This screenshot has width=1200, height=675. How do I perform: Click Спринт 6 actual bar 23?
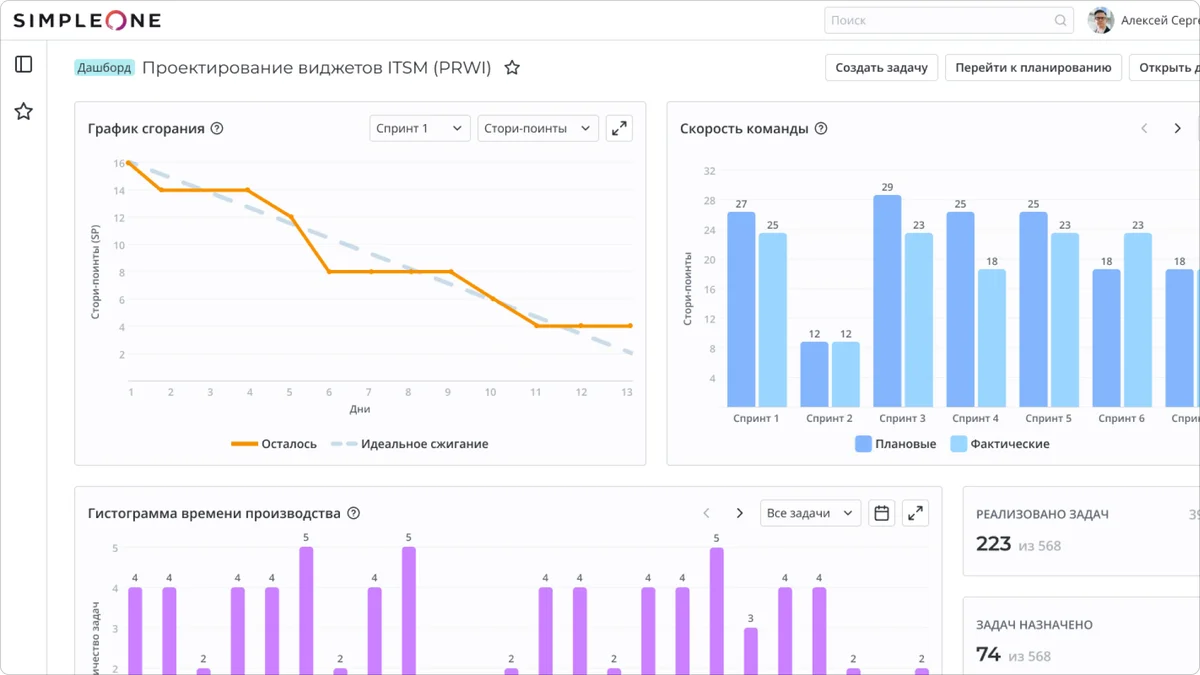tap(1138, 320)
